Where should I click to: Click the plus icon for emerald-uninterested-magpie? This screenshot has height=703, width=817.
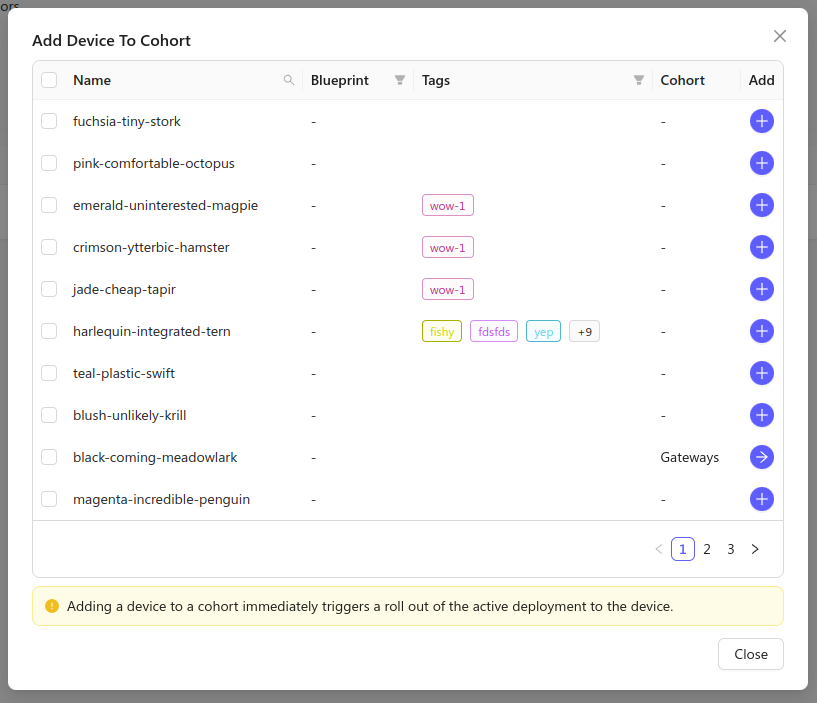(x=762, y=205)
